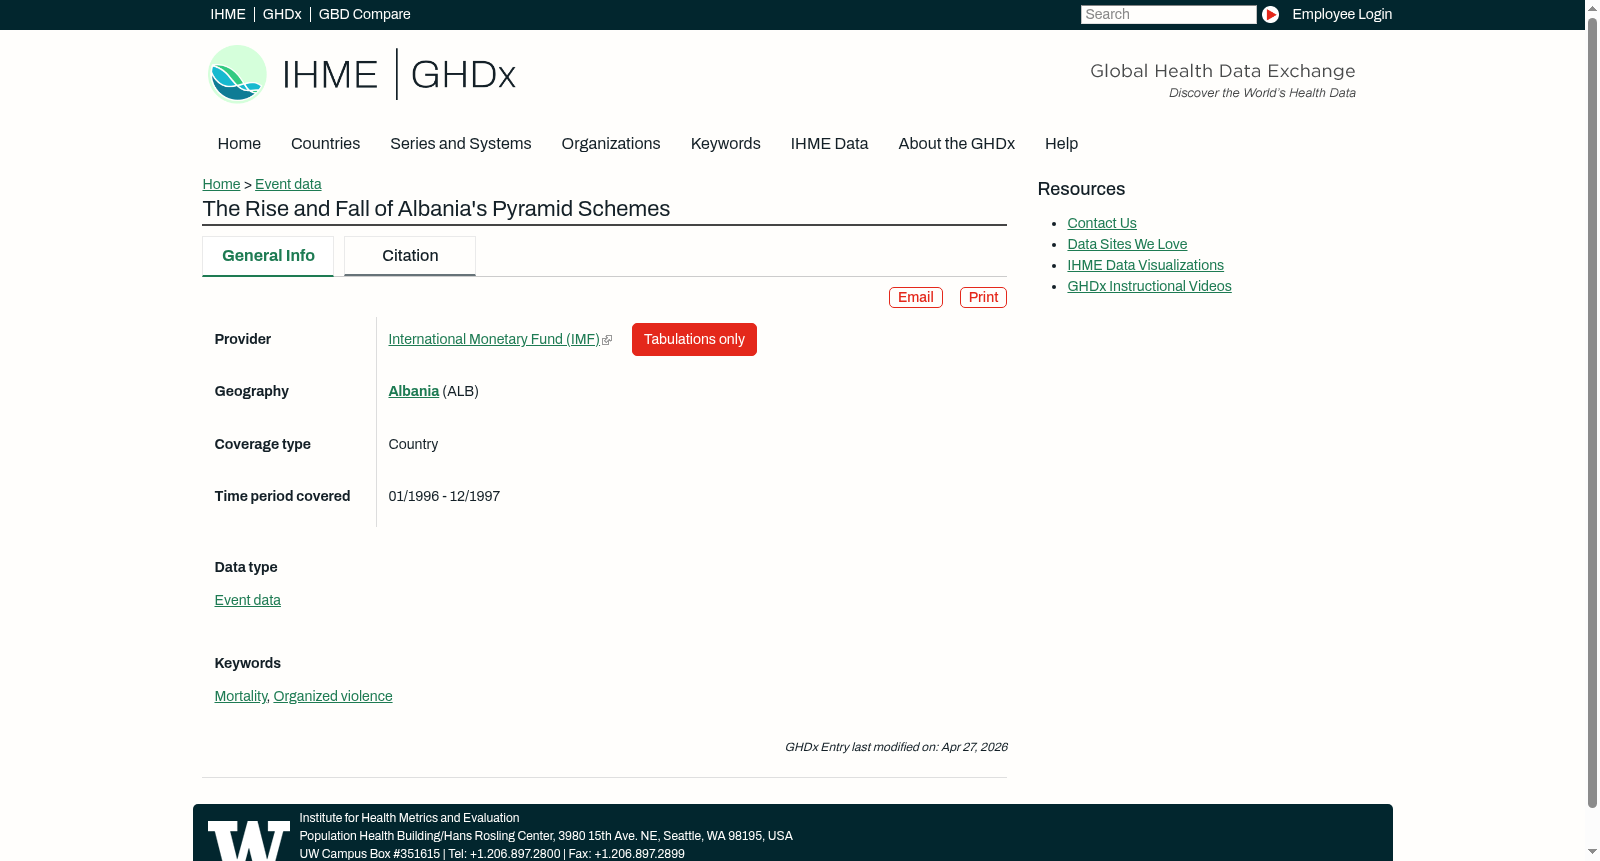Viewport: 1600px width, 861px height.
Task: Open the Help menu
Action: point(1062,144)
